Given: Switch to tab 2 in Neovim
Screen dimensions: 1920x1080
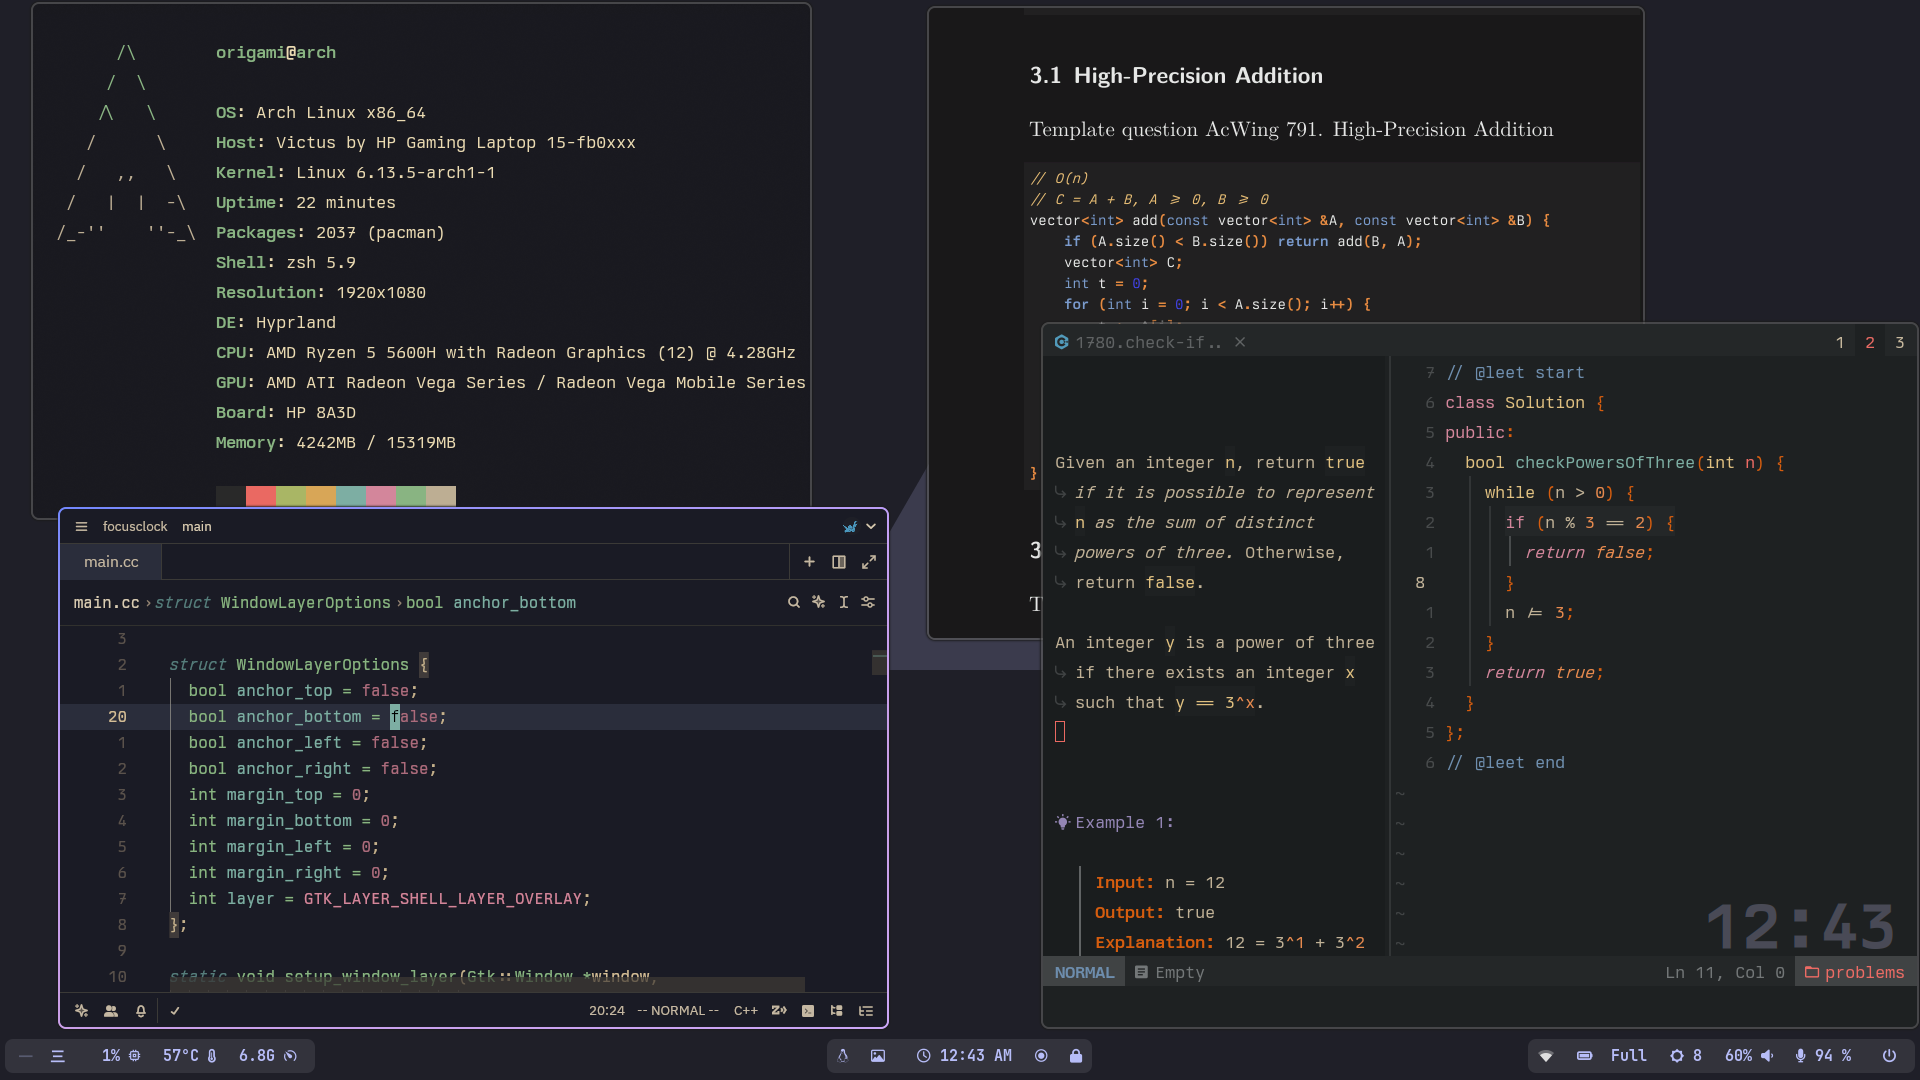Looking at the screenshot, I should [1869, 343].
